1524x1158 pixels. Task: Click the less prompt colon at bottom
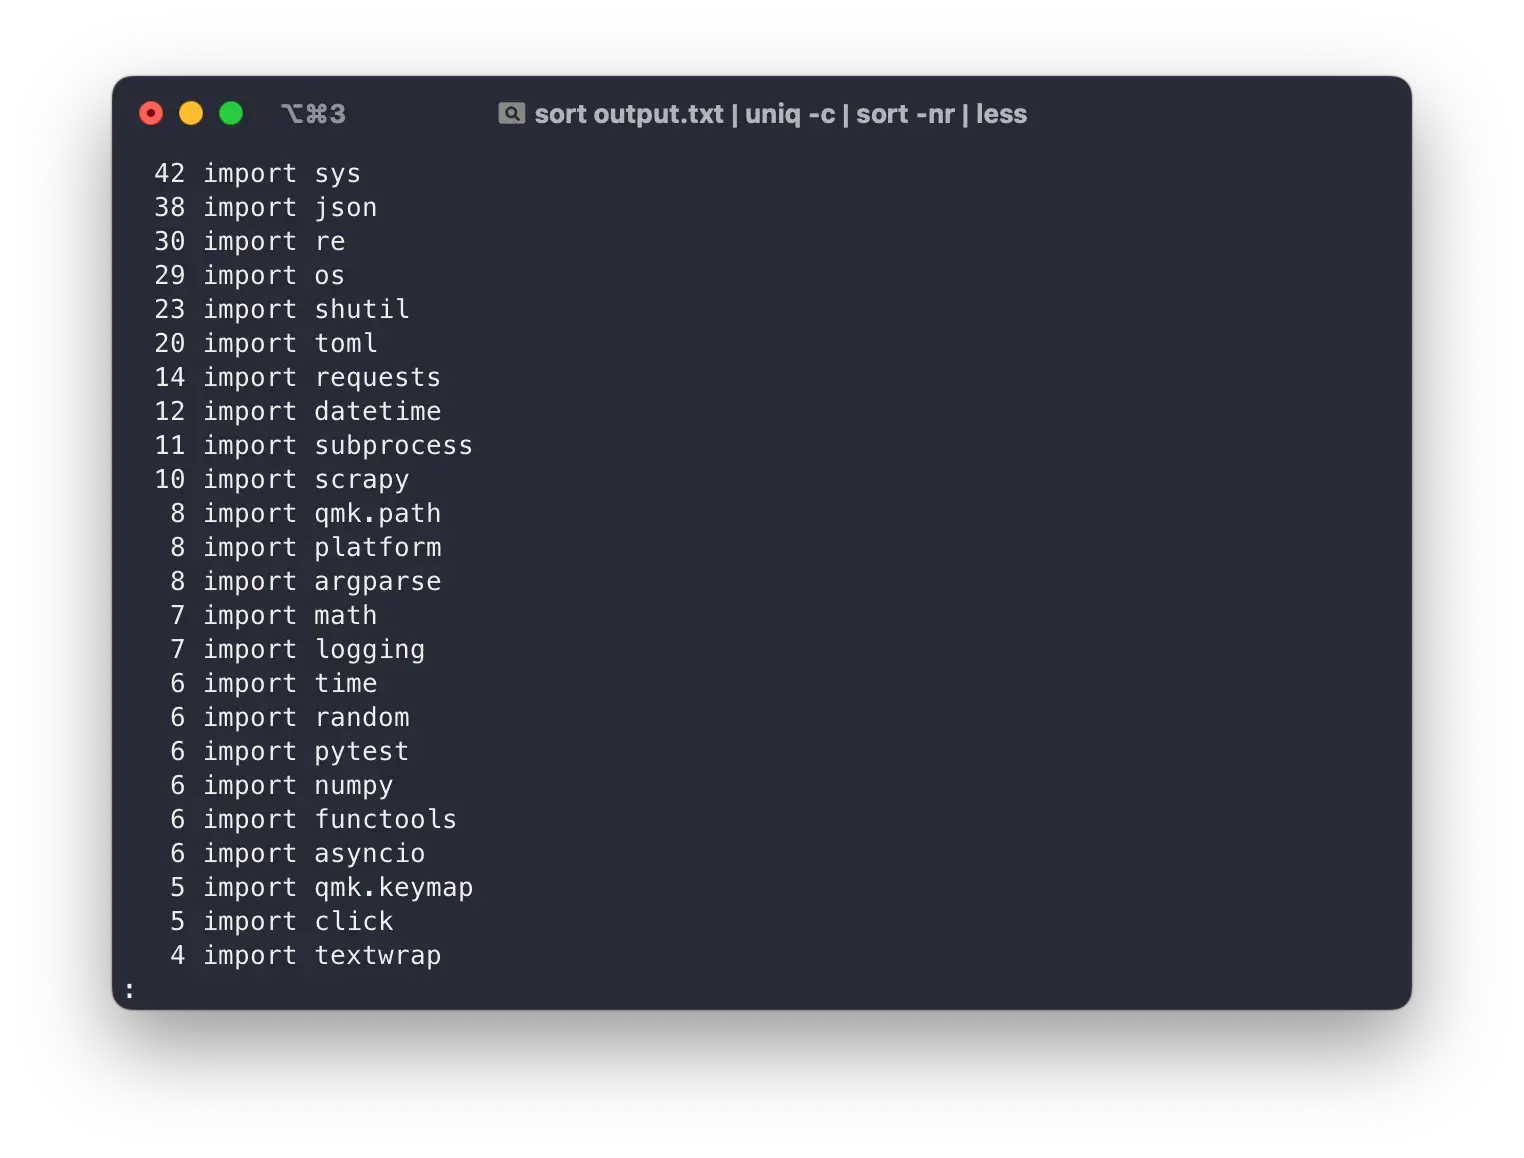click(130, 991)
